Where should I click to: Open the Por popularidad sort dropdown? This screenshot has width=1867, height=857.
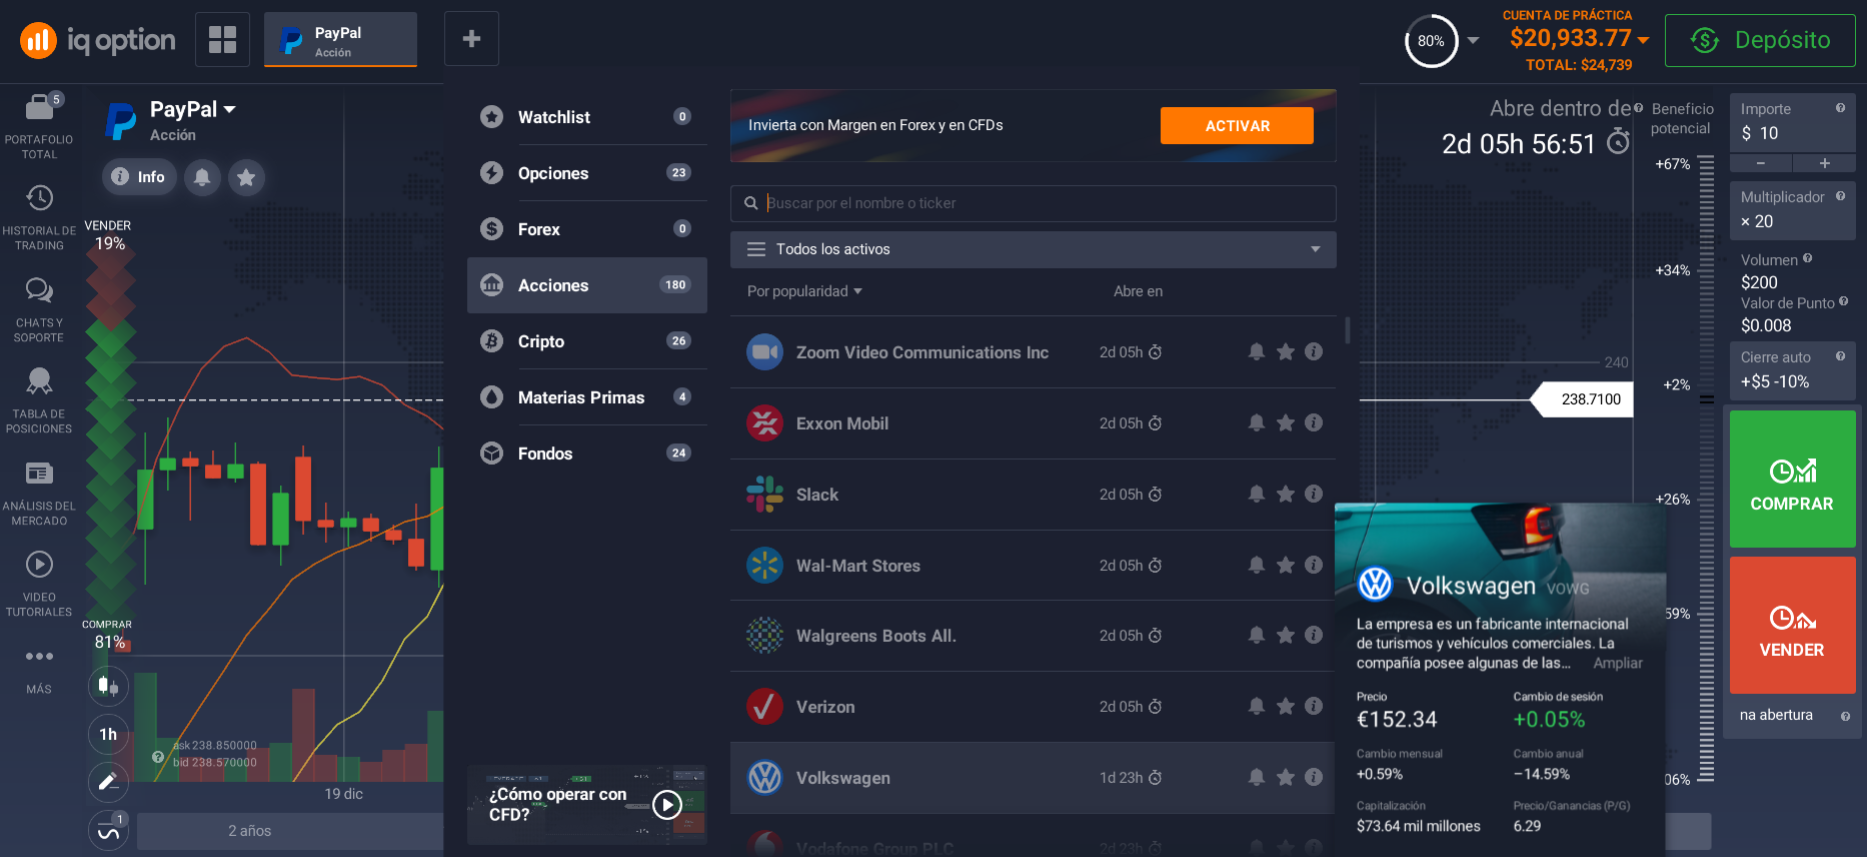click(x=804, y=291)
